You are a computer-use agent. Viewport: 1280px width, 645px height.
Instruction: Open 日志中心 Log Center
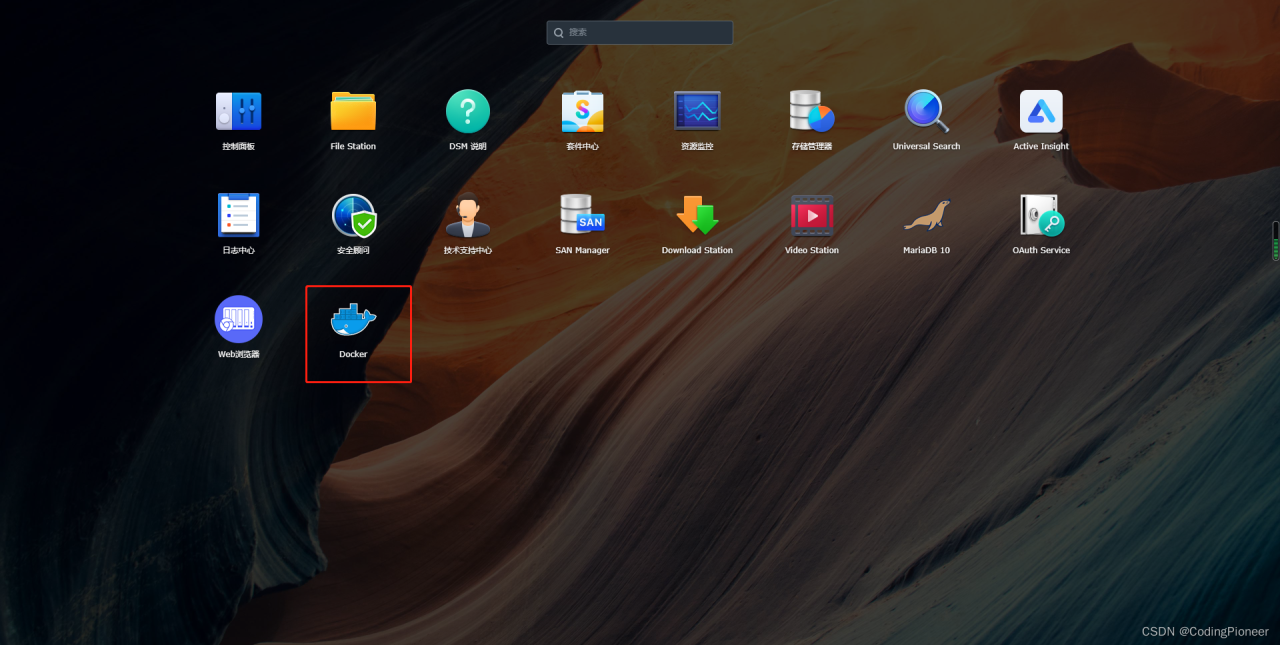[238, 215]
